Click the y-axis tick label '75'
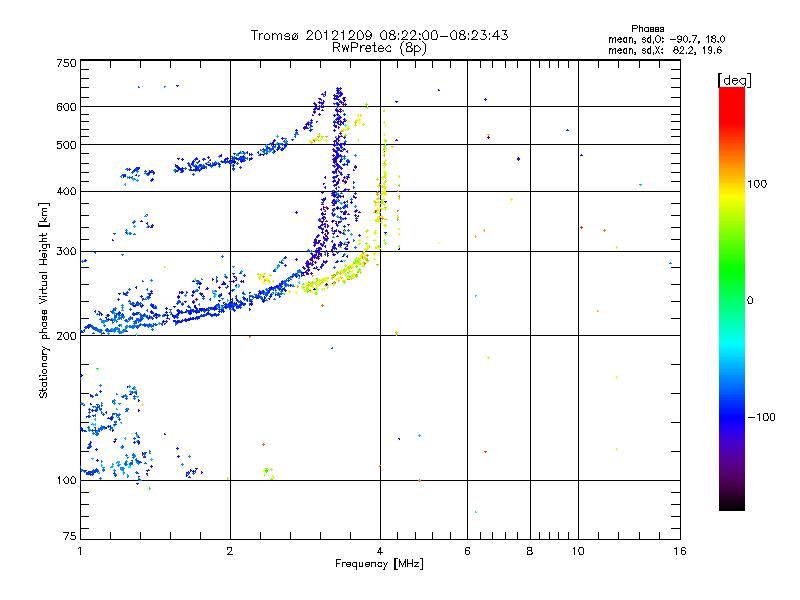This screenshot has height=600, width=800. point(70,536)
